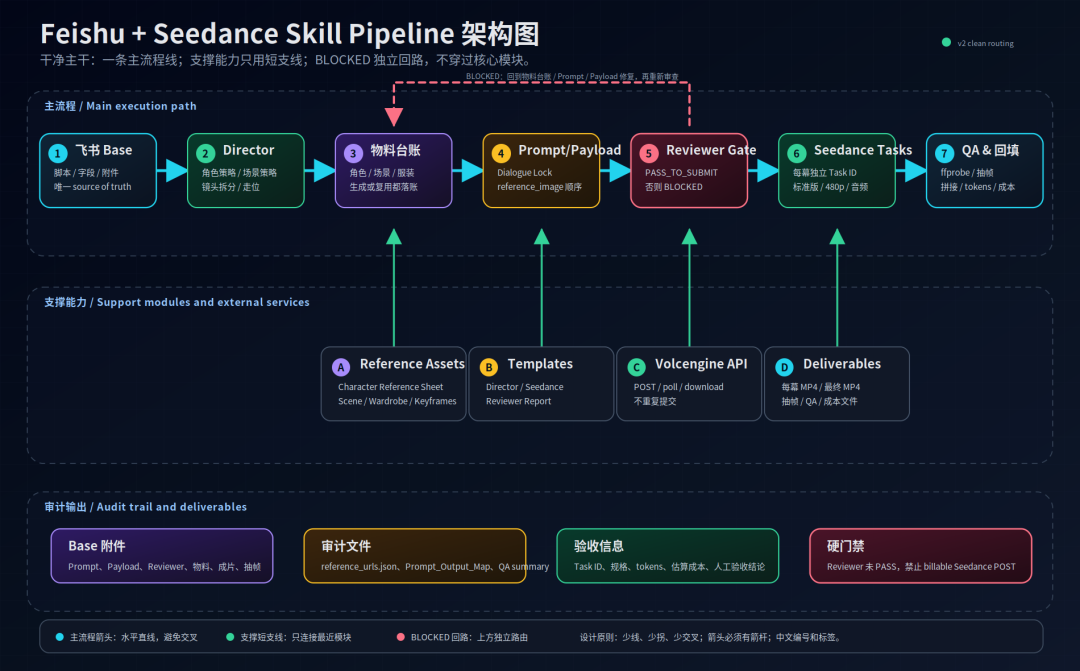Image resolution: width=1080 pixels, height=671 pixels.
Task: Click the 主流程 / Main execution path label
Action: coord(121,106)
